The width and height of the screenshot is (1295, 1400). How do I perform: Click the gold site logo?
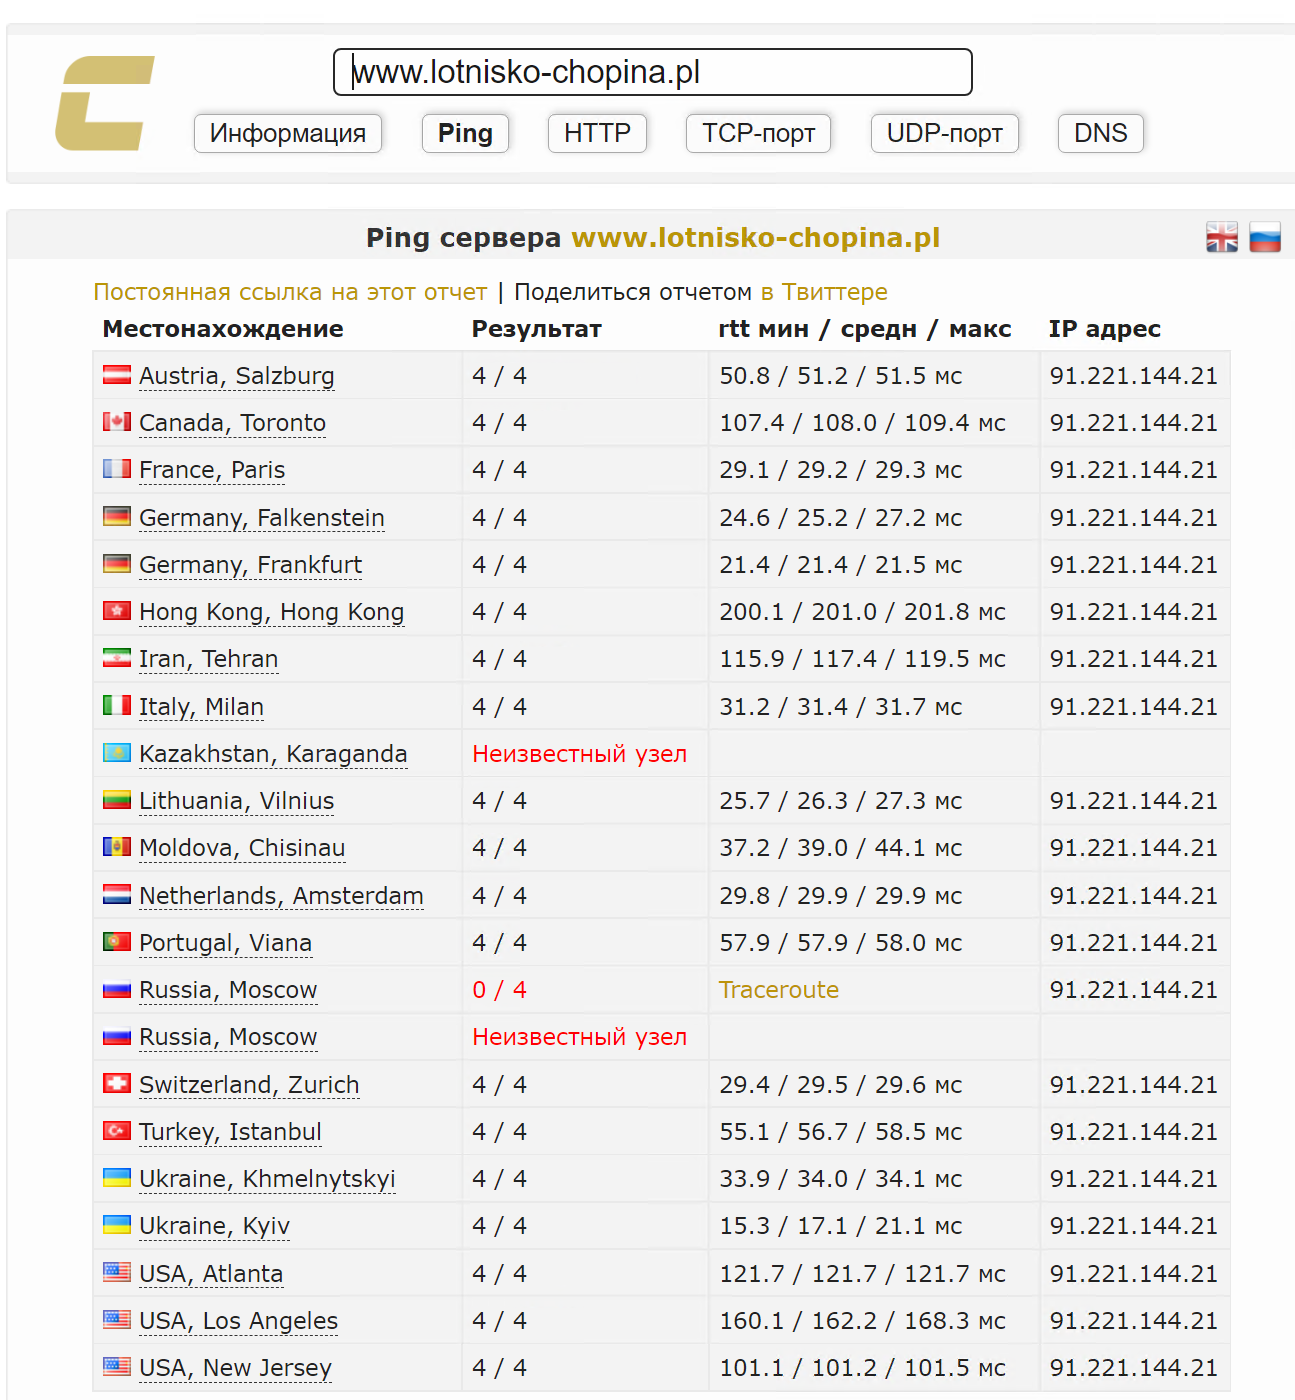coord(104,103)
